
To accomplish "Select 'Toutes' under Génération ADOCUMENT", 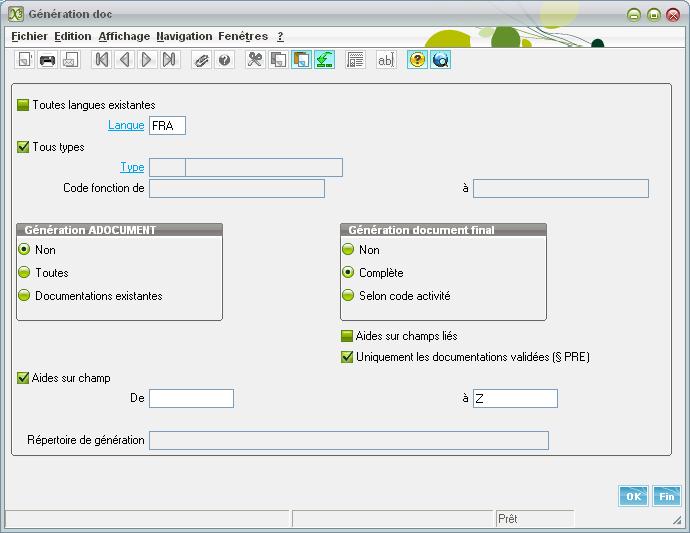I will (24, 273).
